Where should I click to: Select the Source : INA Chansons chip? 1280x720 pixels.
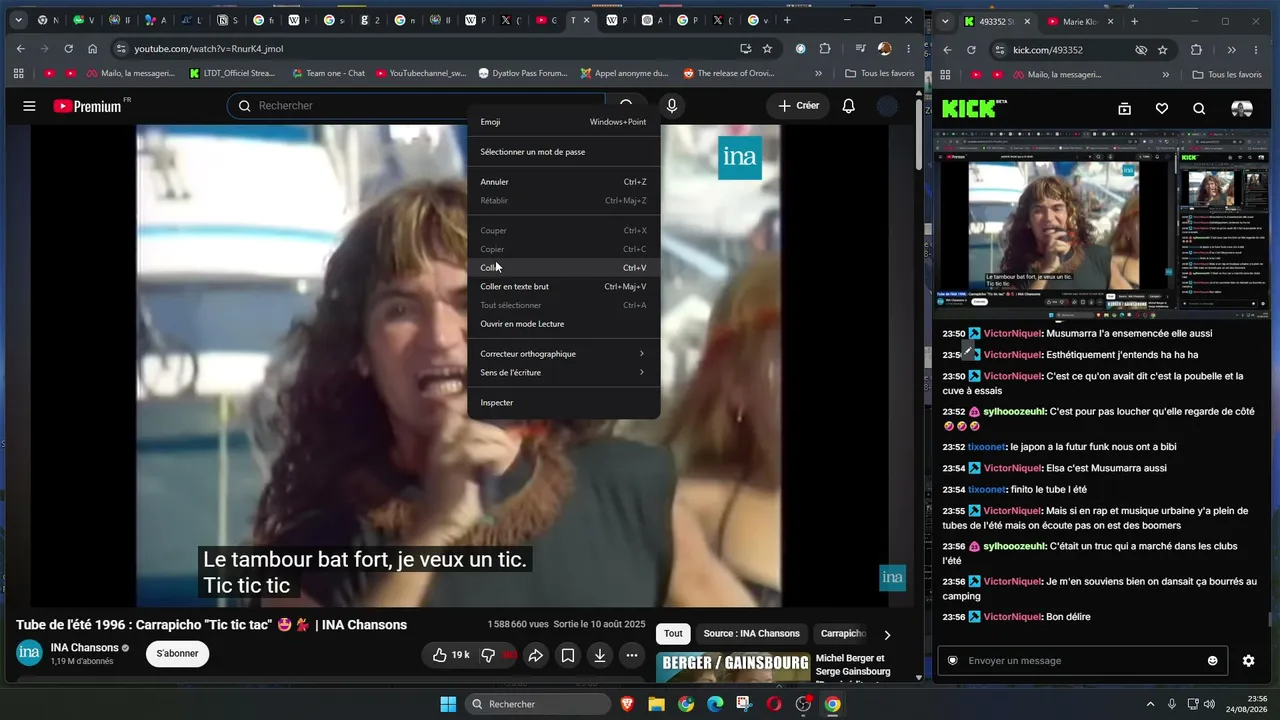coord(751,634)
